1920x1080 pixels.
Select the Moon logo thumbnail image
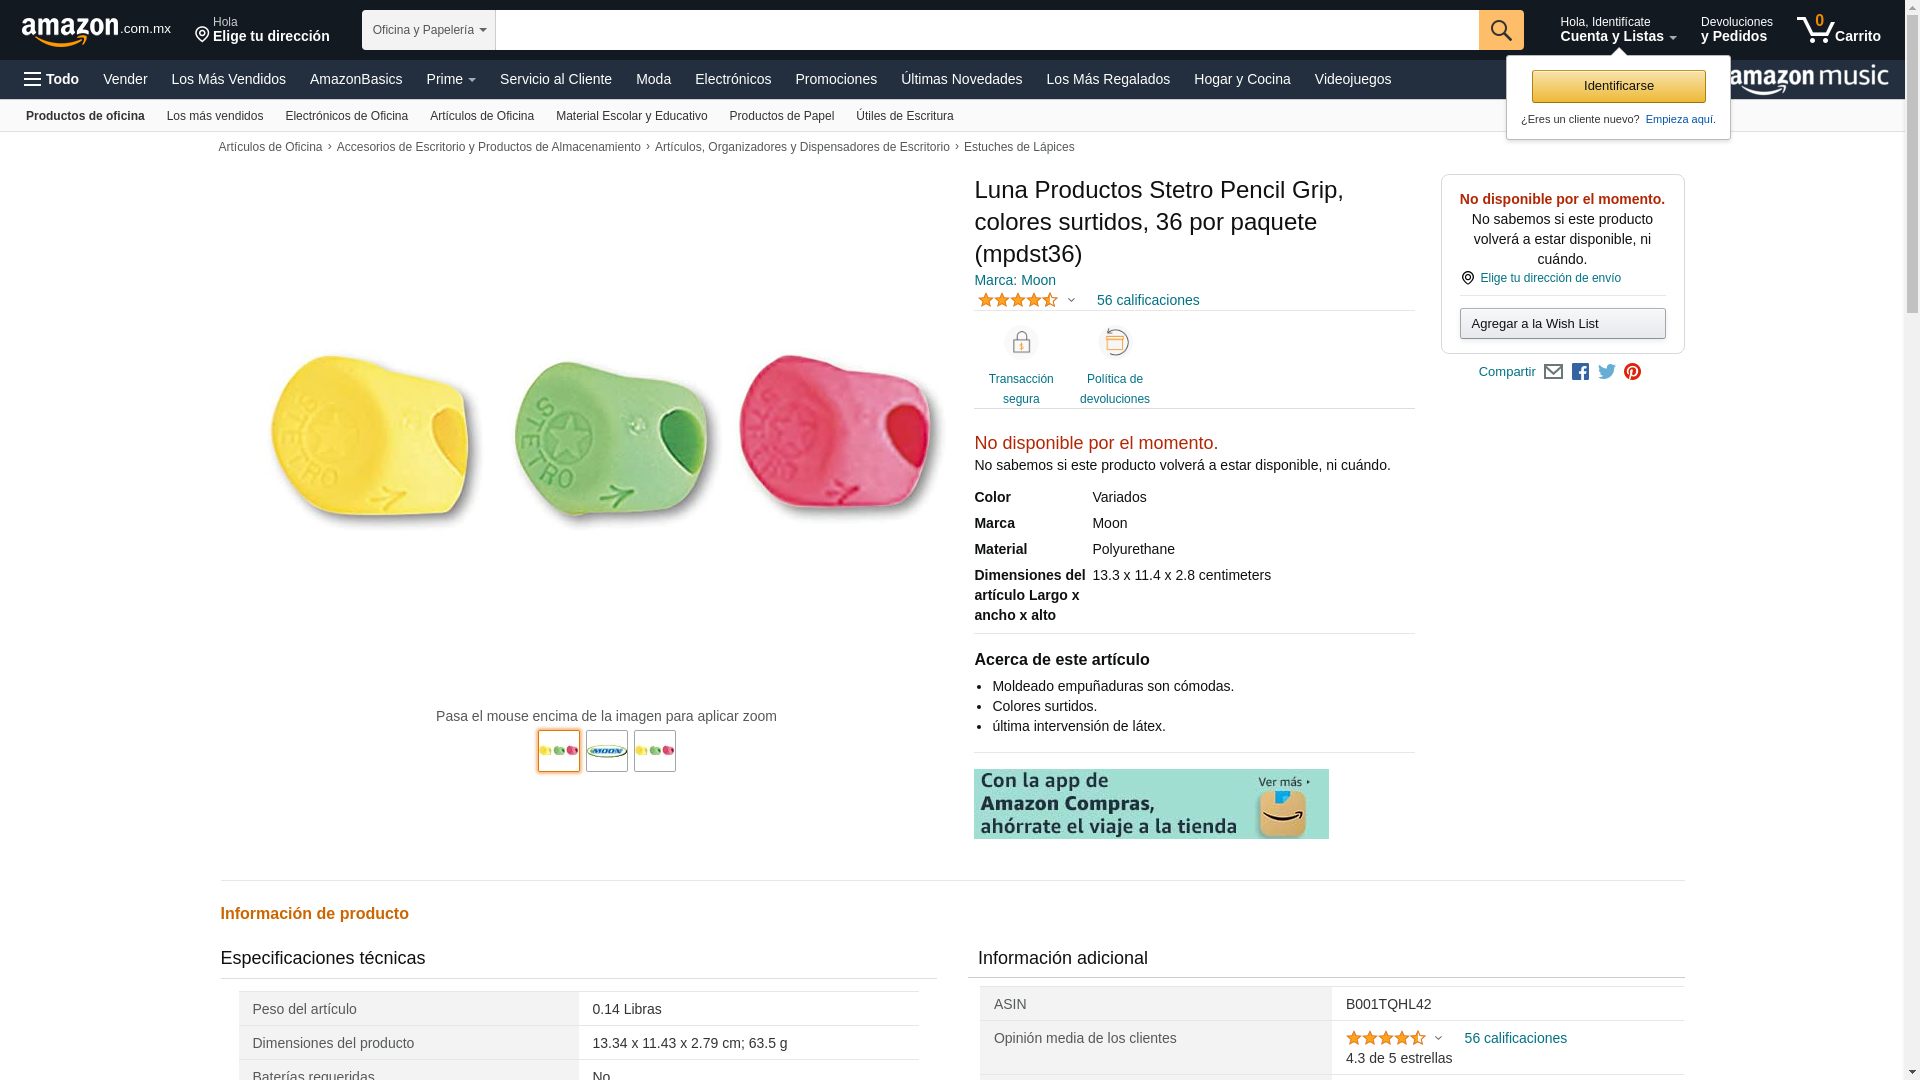click(x=607, y=751)
